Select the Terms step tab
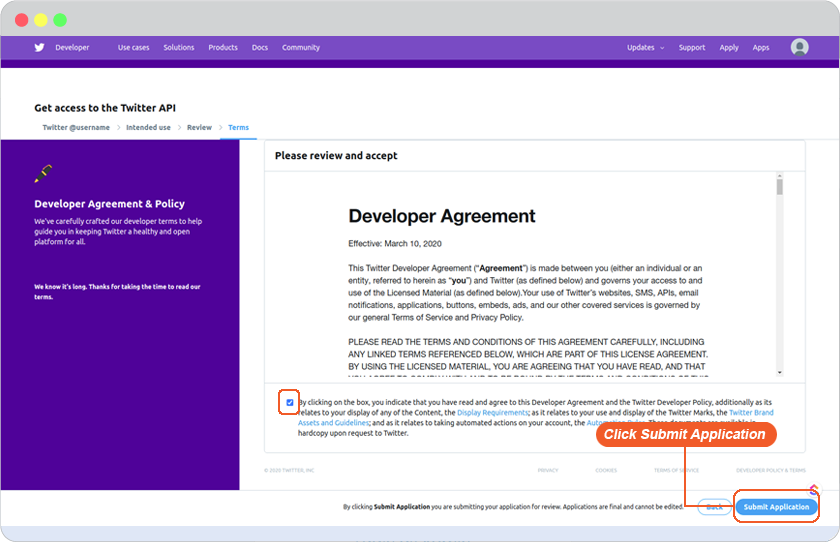840x542 pixels. [238, 127]
